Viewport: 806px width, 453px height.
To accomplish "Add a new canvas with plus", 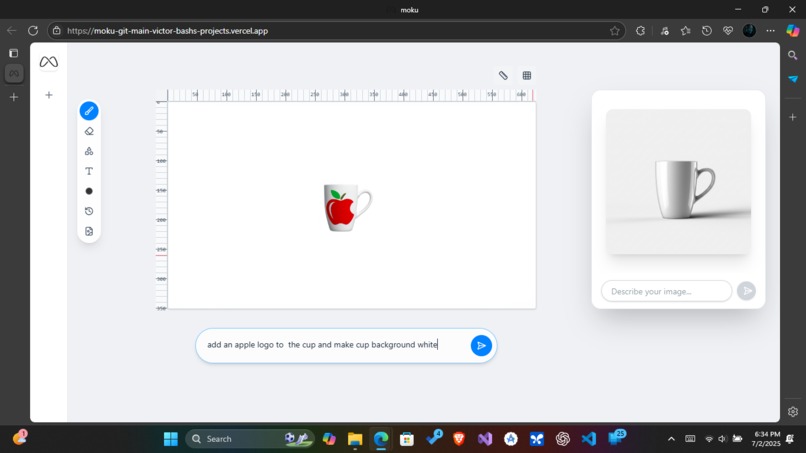I will pyautogui.click(x=49, y=95).
